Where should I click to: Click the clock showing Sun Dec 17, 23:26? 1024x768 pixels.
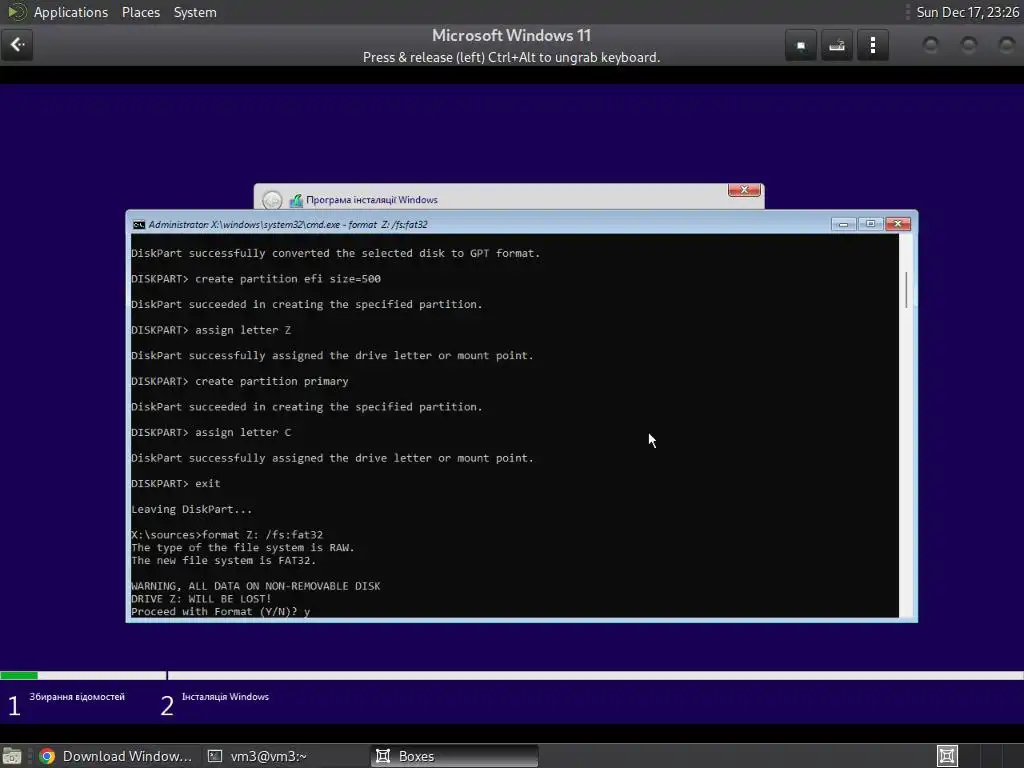pos(967,12)
